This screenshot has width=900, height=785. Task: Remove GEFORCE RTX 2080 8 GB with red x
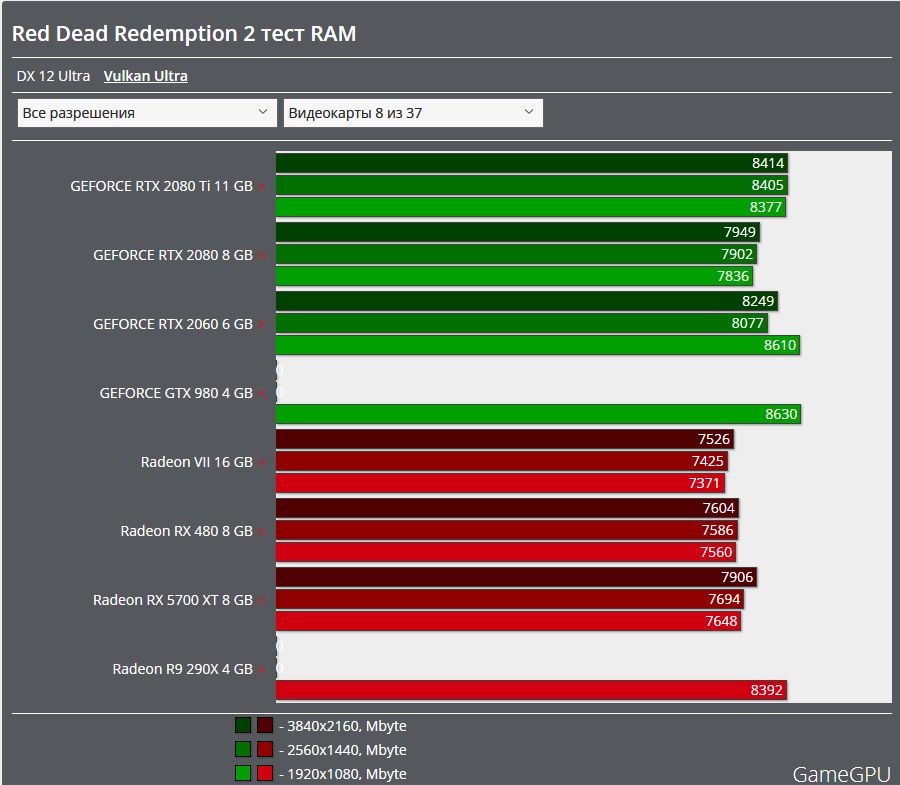262,255
